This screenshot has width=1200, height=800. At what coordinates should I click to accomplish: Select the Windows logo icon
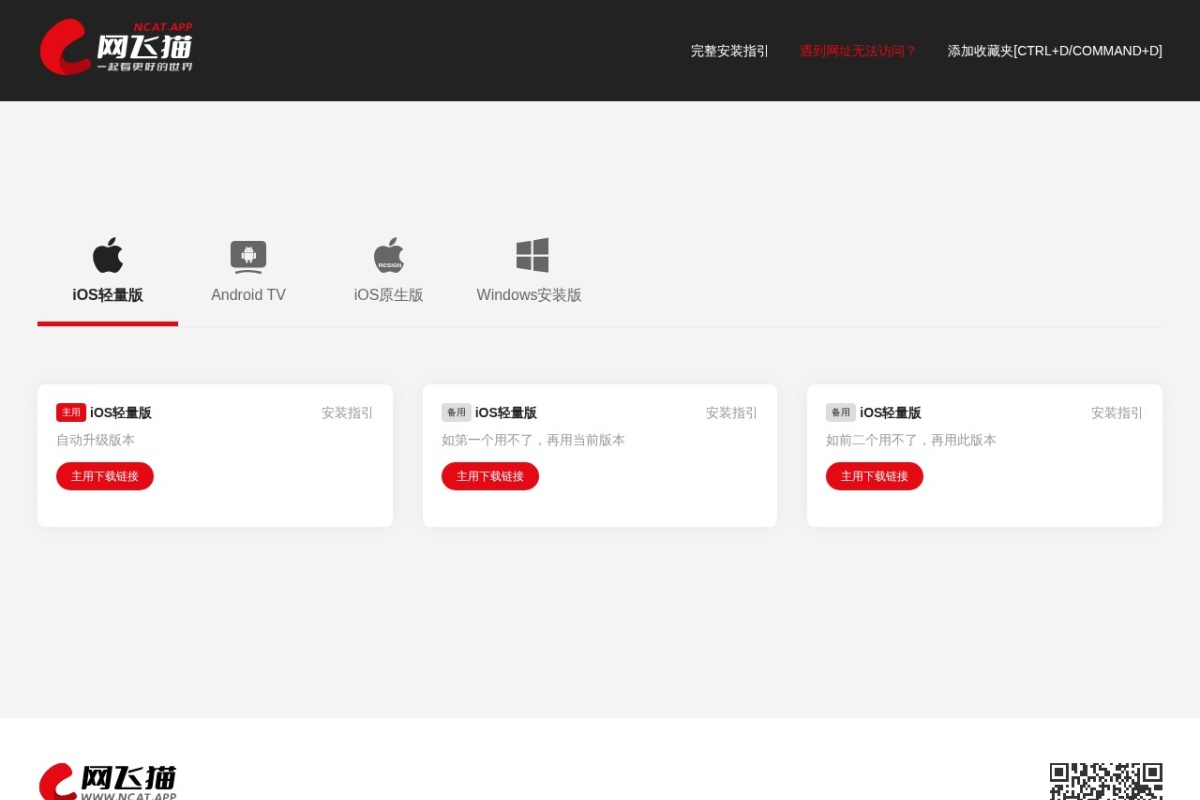[x=532, y=255]
